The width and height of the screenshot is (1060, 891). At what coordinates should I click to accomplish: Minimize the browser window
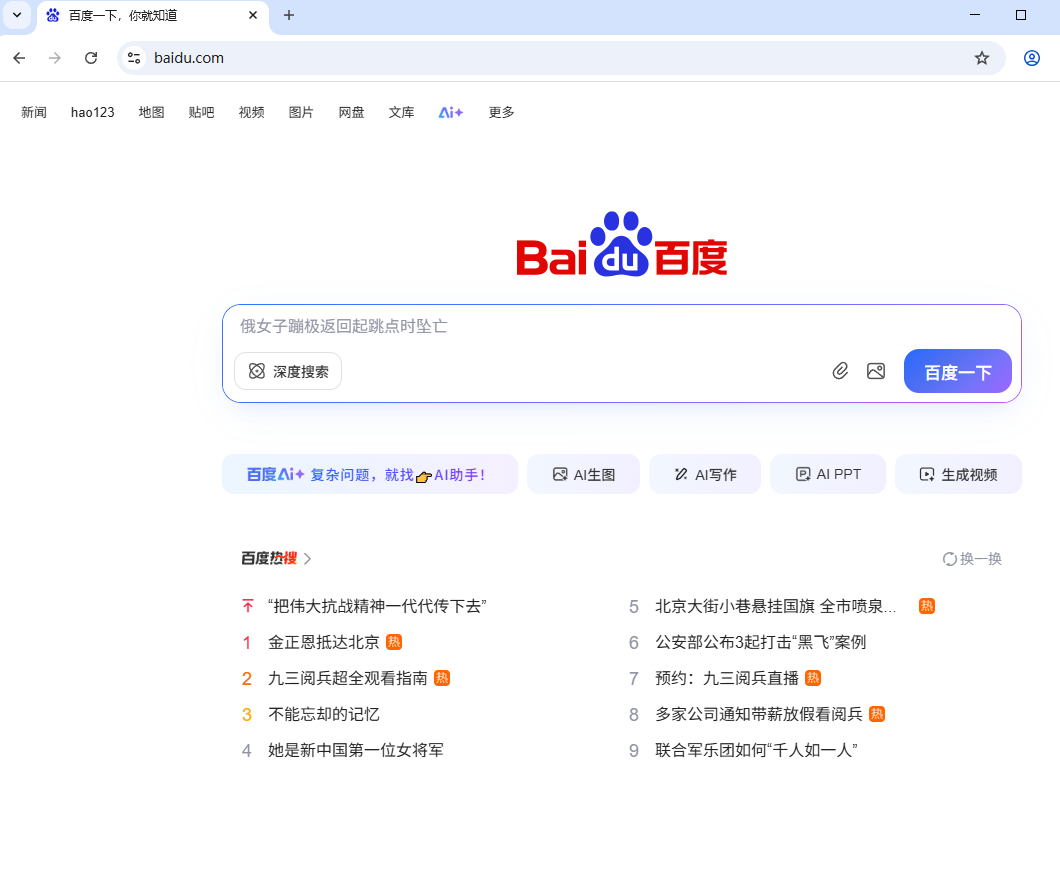pyautogui.click(x=975, y=15)
